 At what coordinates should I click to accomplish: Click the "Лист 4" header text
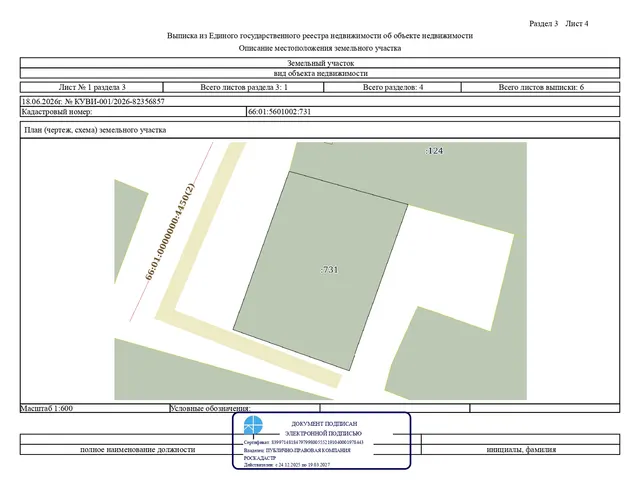click(x=577, y=24)
